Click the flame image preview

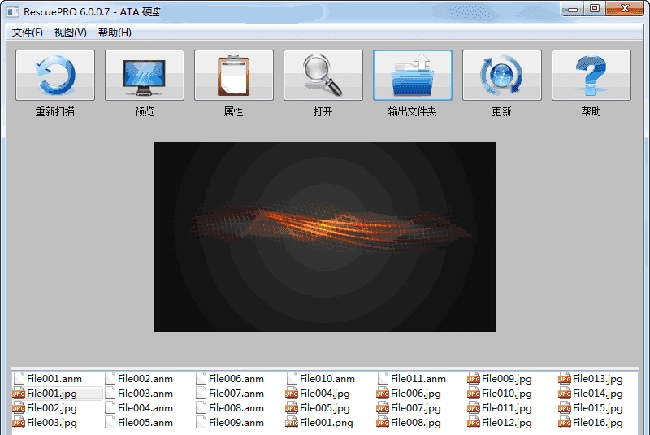pos(324,236)
